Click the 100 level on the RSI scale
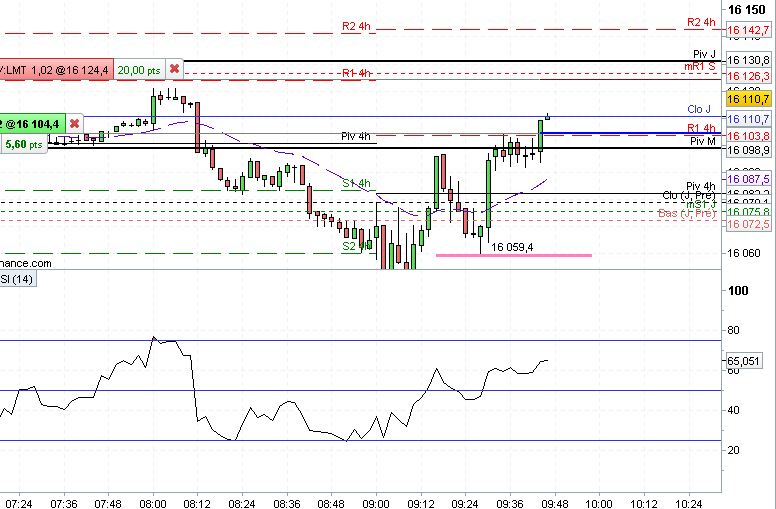 tap(738, 291)
